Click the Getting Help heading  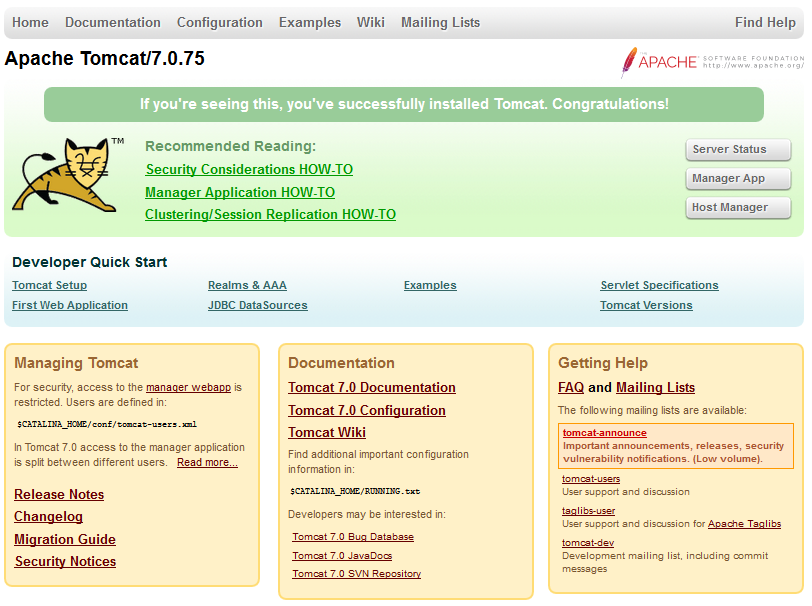pos(603,363)
